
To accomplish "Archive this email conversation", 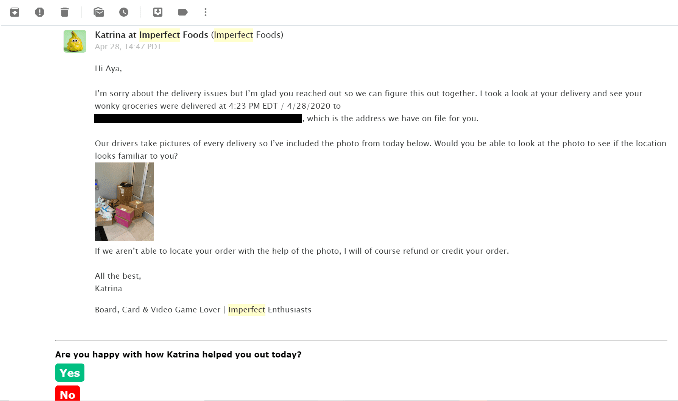I will (14, 12).
